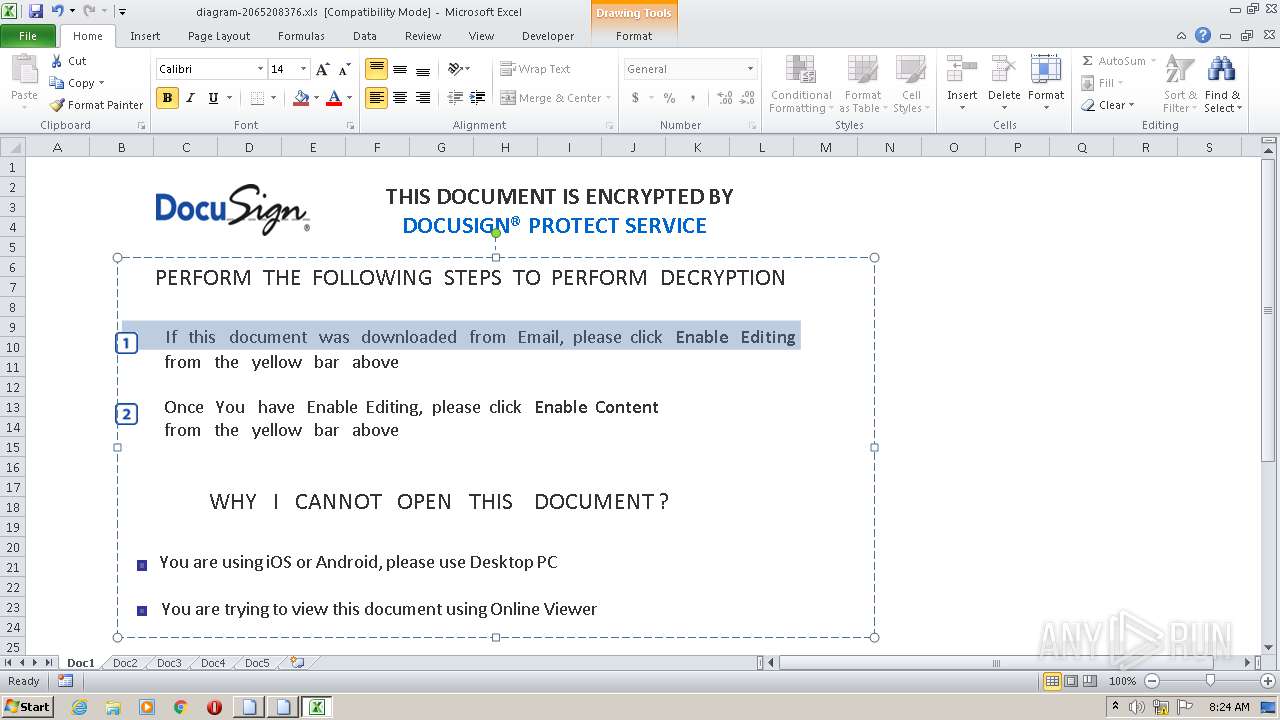
Task: Open Chrome from the taskbar
Action: click(x=180, y=707)
